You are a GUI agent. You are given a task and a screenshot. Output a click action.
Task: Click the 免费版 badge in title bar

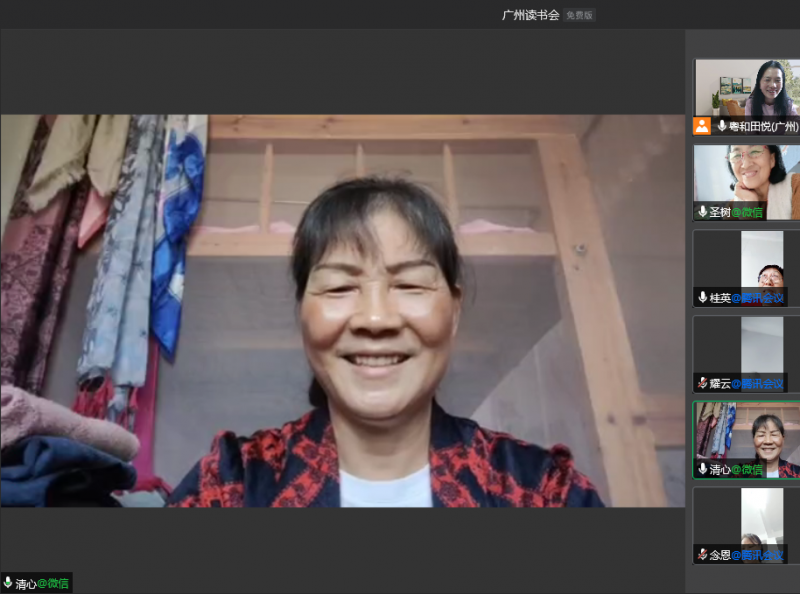pos(579,15)
